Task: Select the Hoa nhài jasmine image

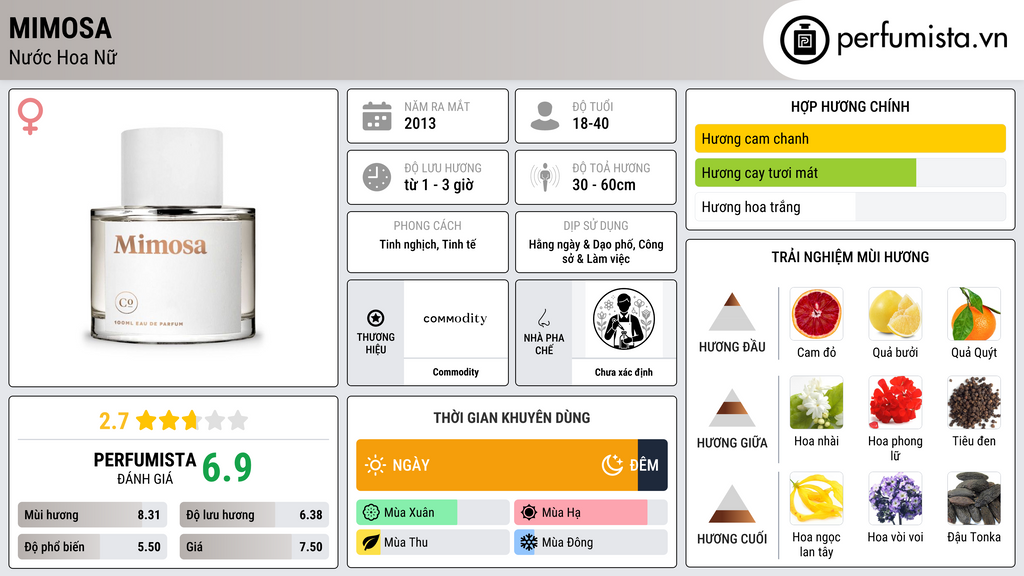Action: (816, 402)
